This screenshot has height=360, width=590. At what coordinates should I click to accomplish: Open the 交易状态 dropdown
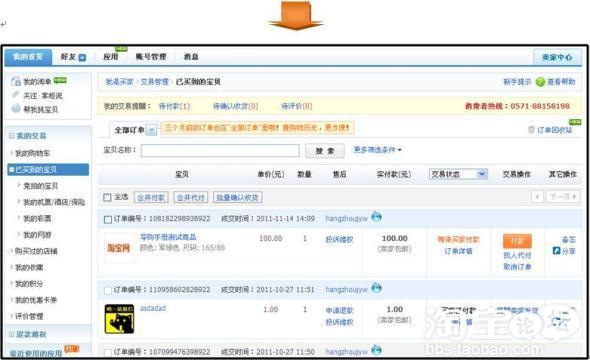[458, 174]
